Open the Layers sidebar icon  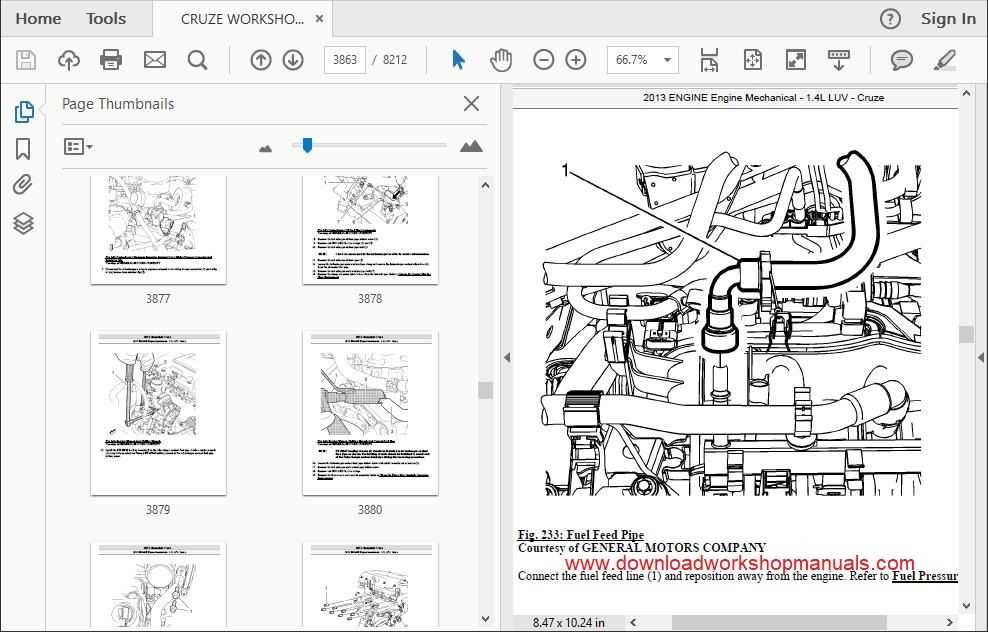(x=23, y=223)
